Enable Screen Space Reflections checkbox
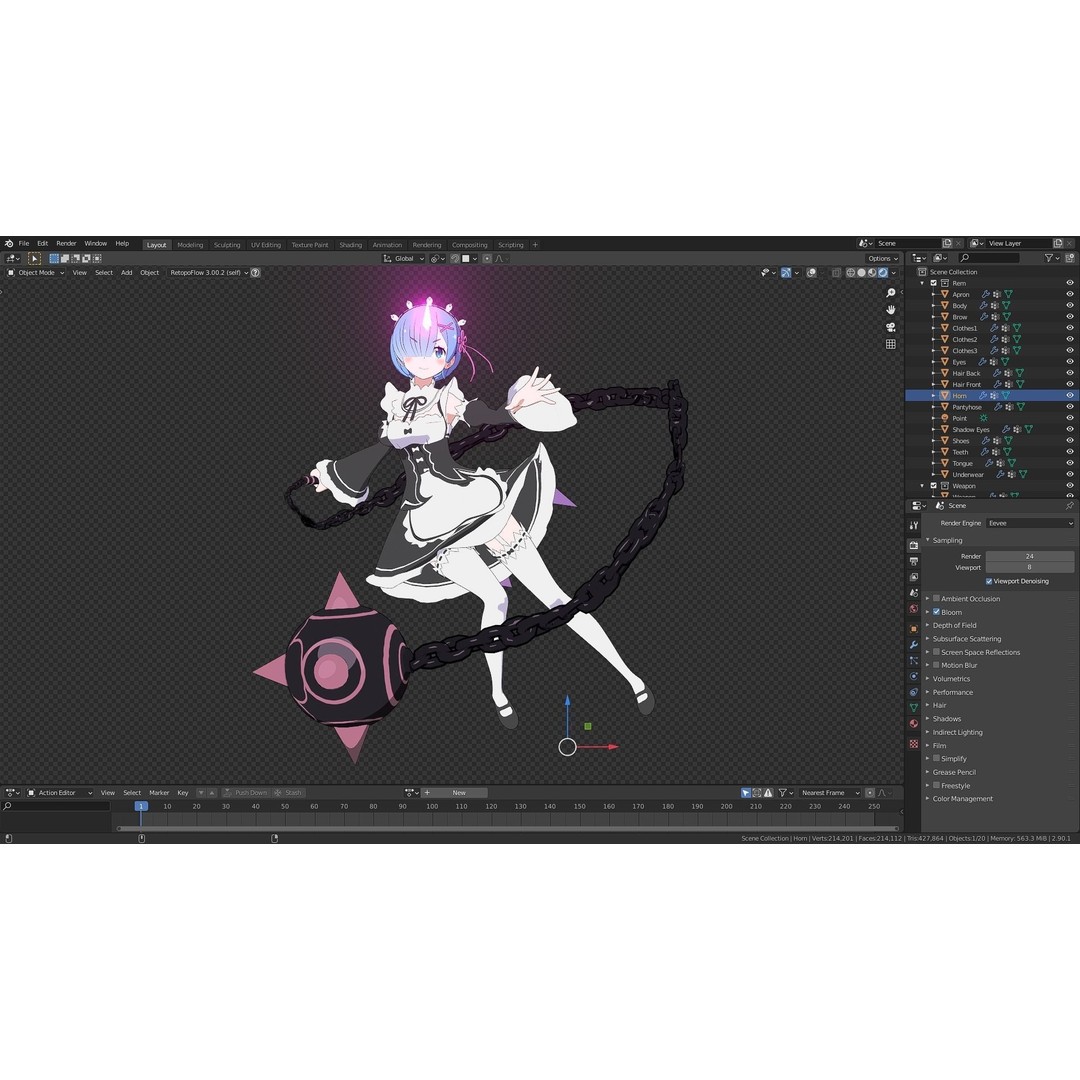Screen dimensions: 1080x1080 pos(937,652)
